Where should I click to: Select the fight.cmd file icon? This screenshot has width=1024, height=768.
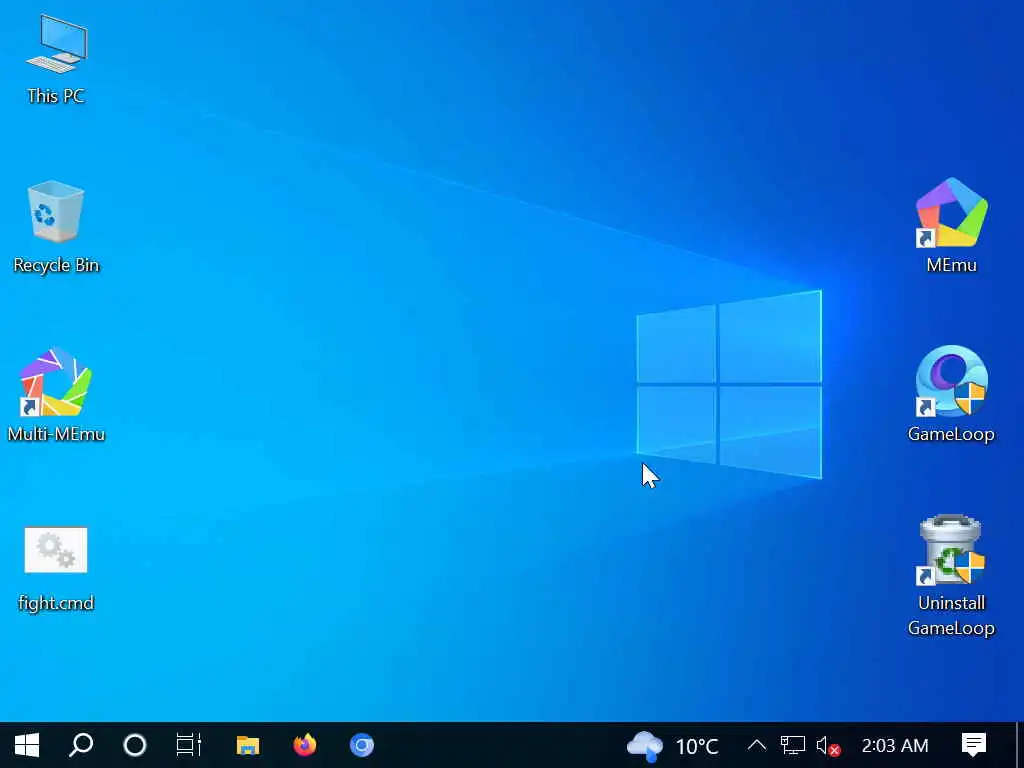56,550
